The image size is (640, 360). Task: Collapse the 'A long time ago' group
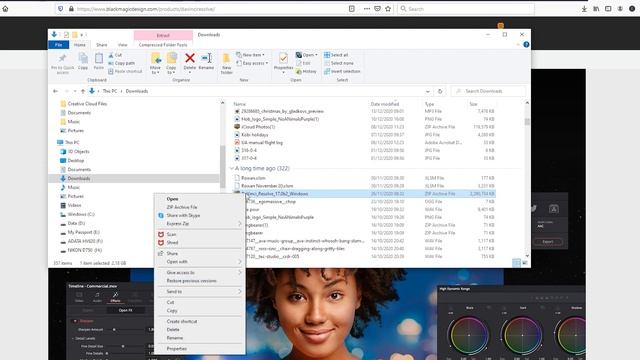click(x=232, y=168)
